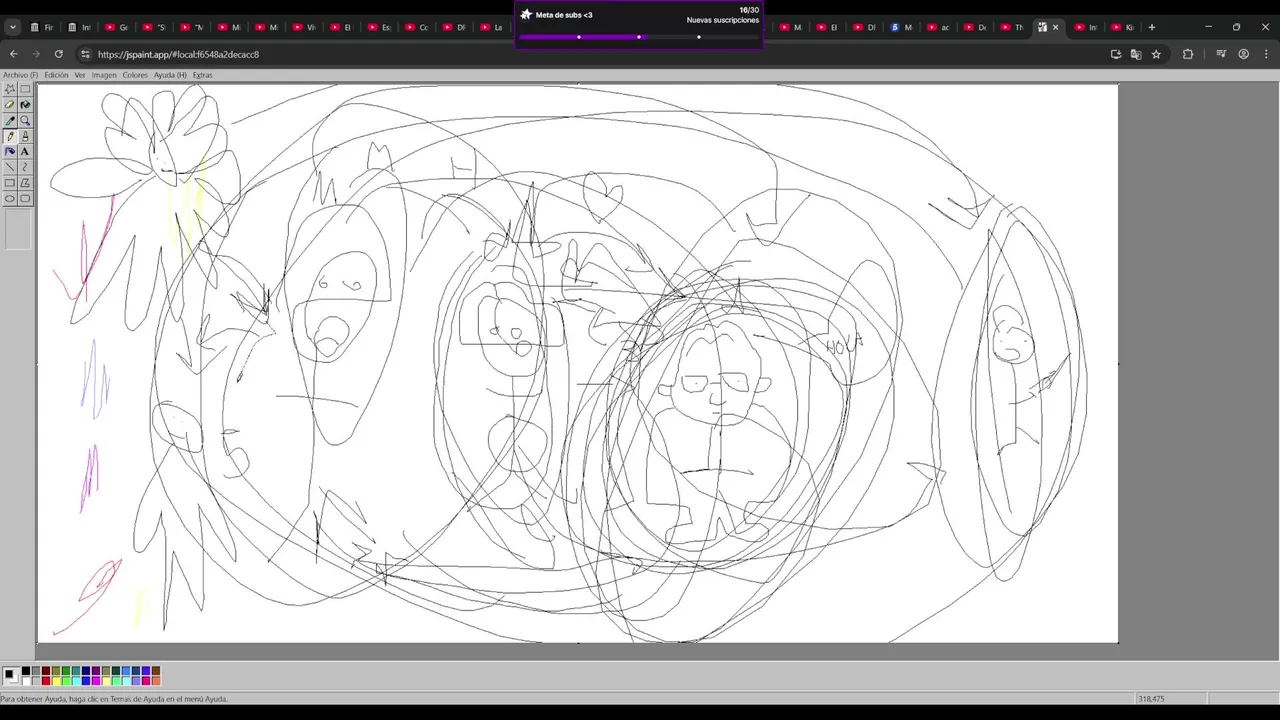Screen dimensions: 1280x720
Task: Open the browser media controls
Action: [1221, 54]
